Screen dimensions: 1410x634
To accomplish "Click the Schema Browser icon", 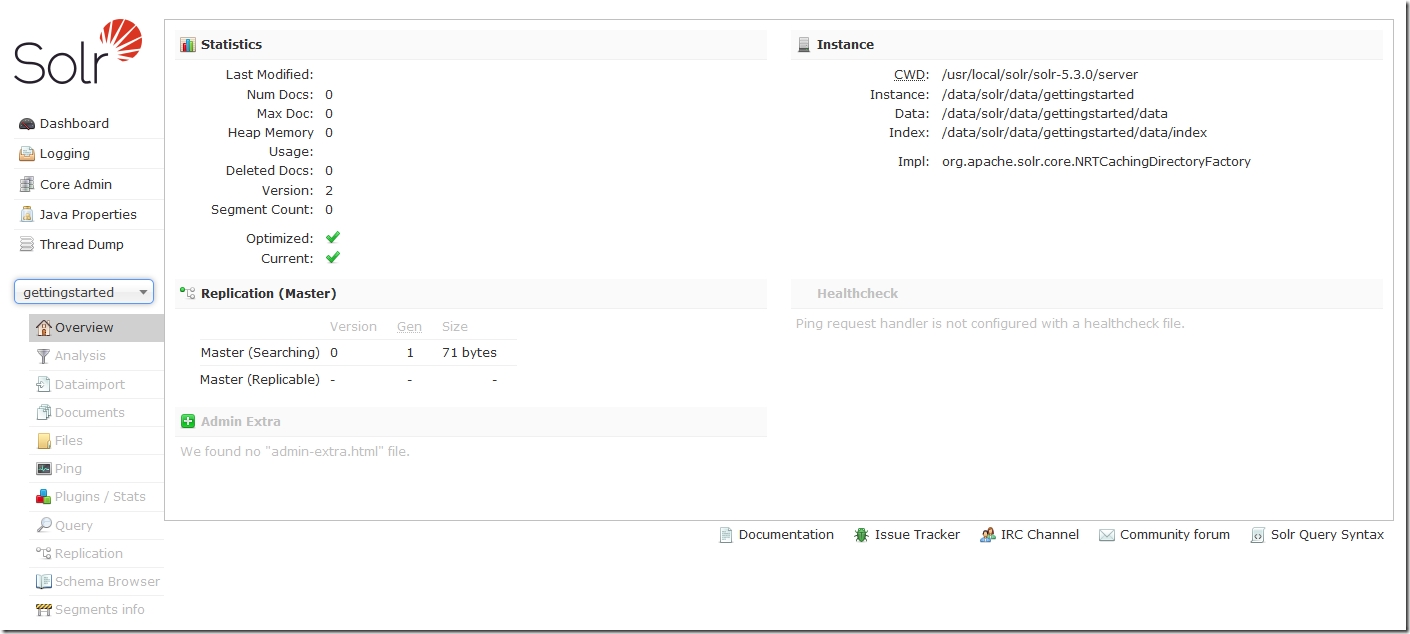I will [x=44, y=581].
